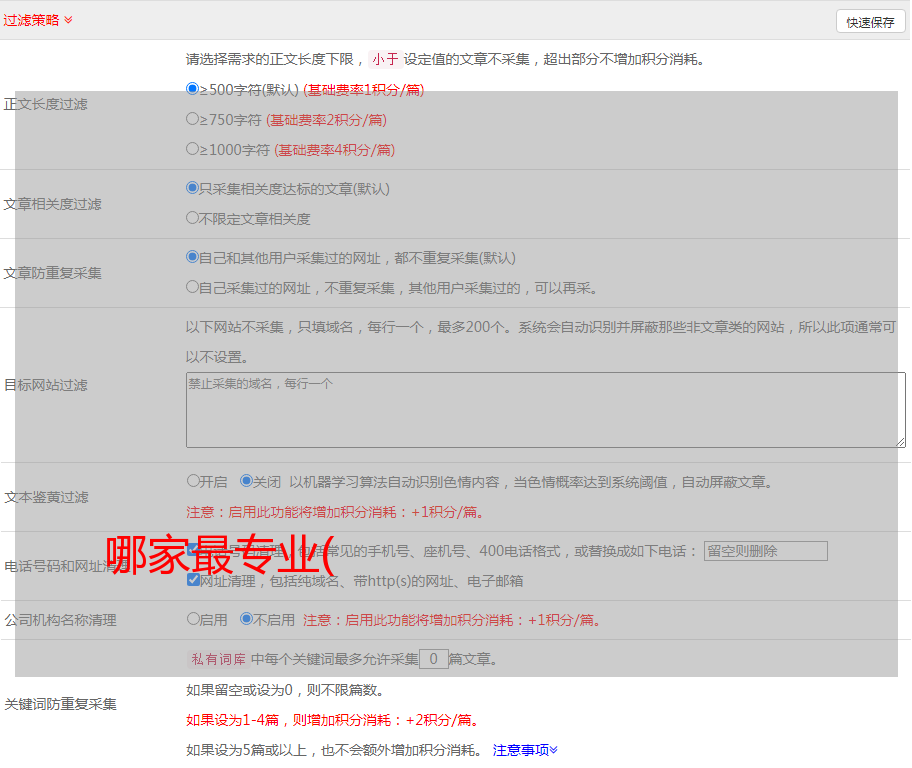
Task: Turn on 文本鉴黄过滤 with 开启
Action: [x=193, y=481]
